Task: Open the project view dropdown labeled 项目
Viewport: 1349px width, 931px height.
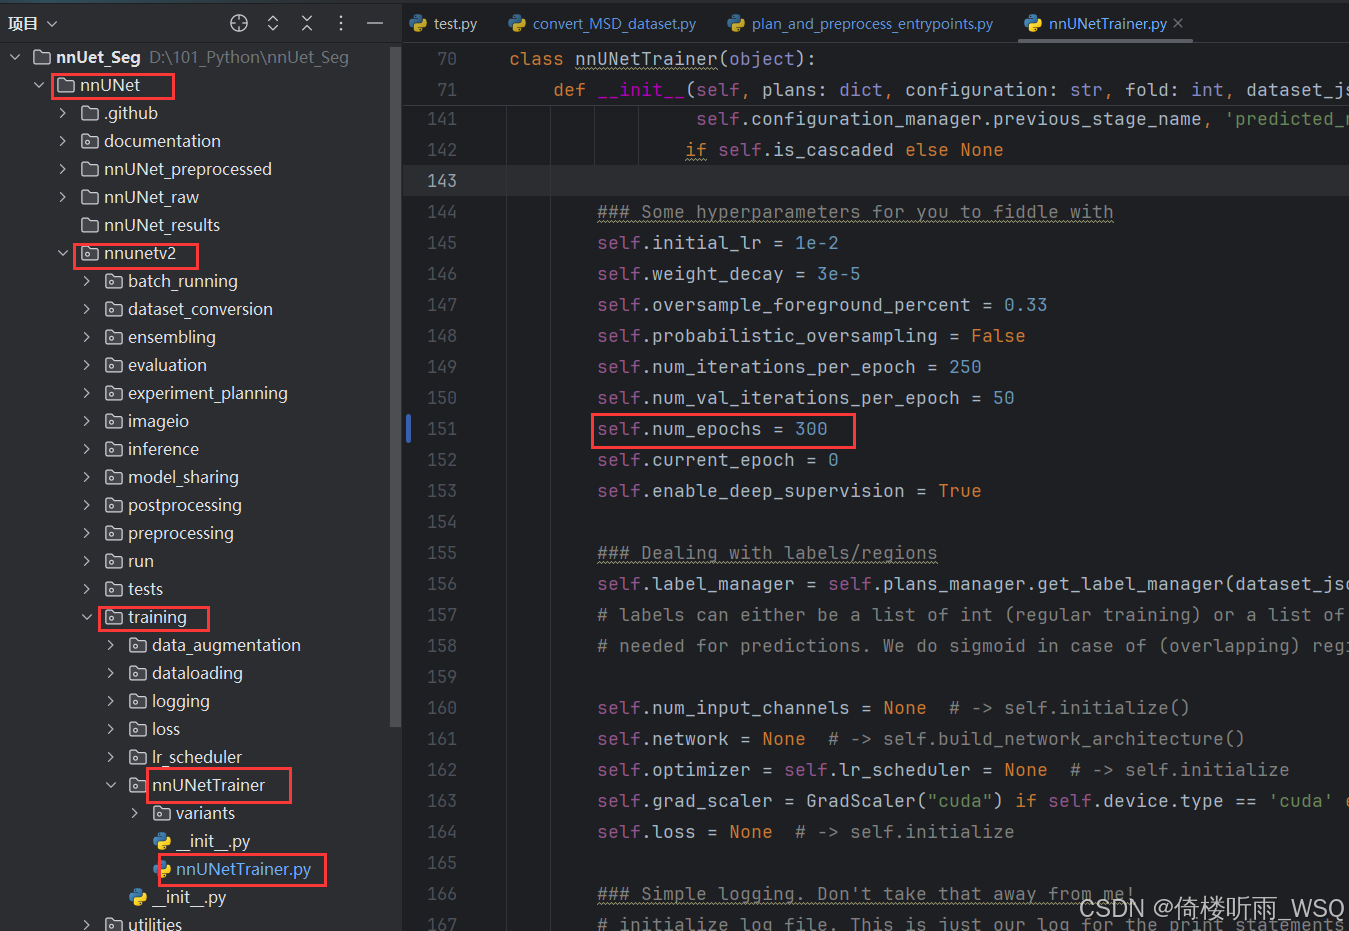Action: [x=33, y=23]
